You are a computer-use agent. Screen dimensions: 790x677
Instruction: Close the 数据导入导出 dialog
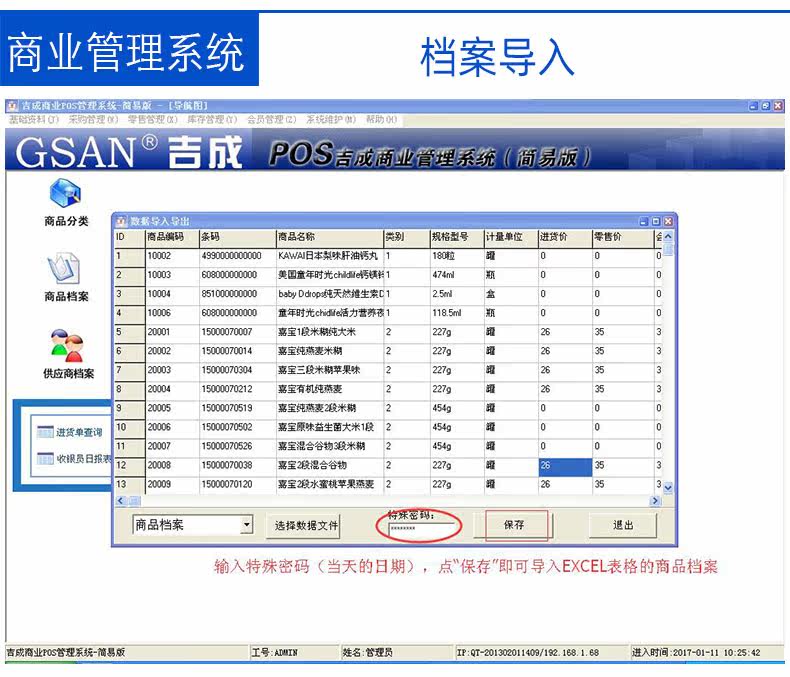(x=668, y=221)
